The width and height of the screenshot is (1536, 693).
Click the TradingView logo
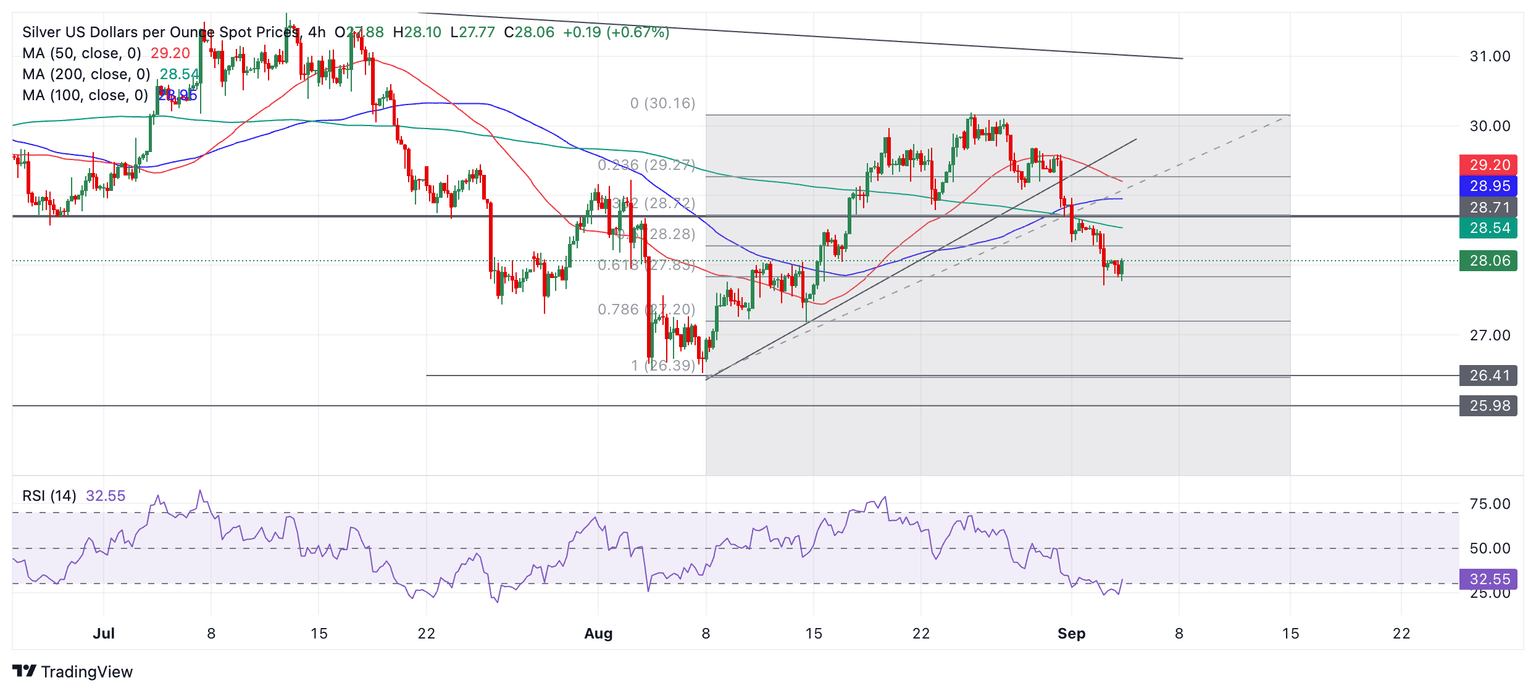coord(72,672)
